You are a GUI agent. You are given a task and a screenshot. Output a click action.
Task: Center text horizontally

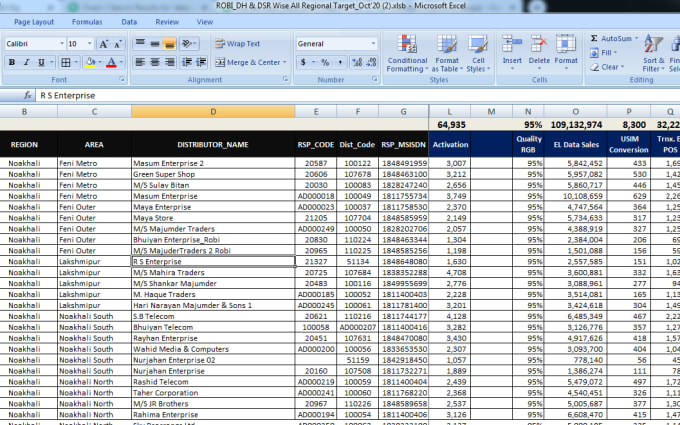click(155, 62)
